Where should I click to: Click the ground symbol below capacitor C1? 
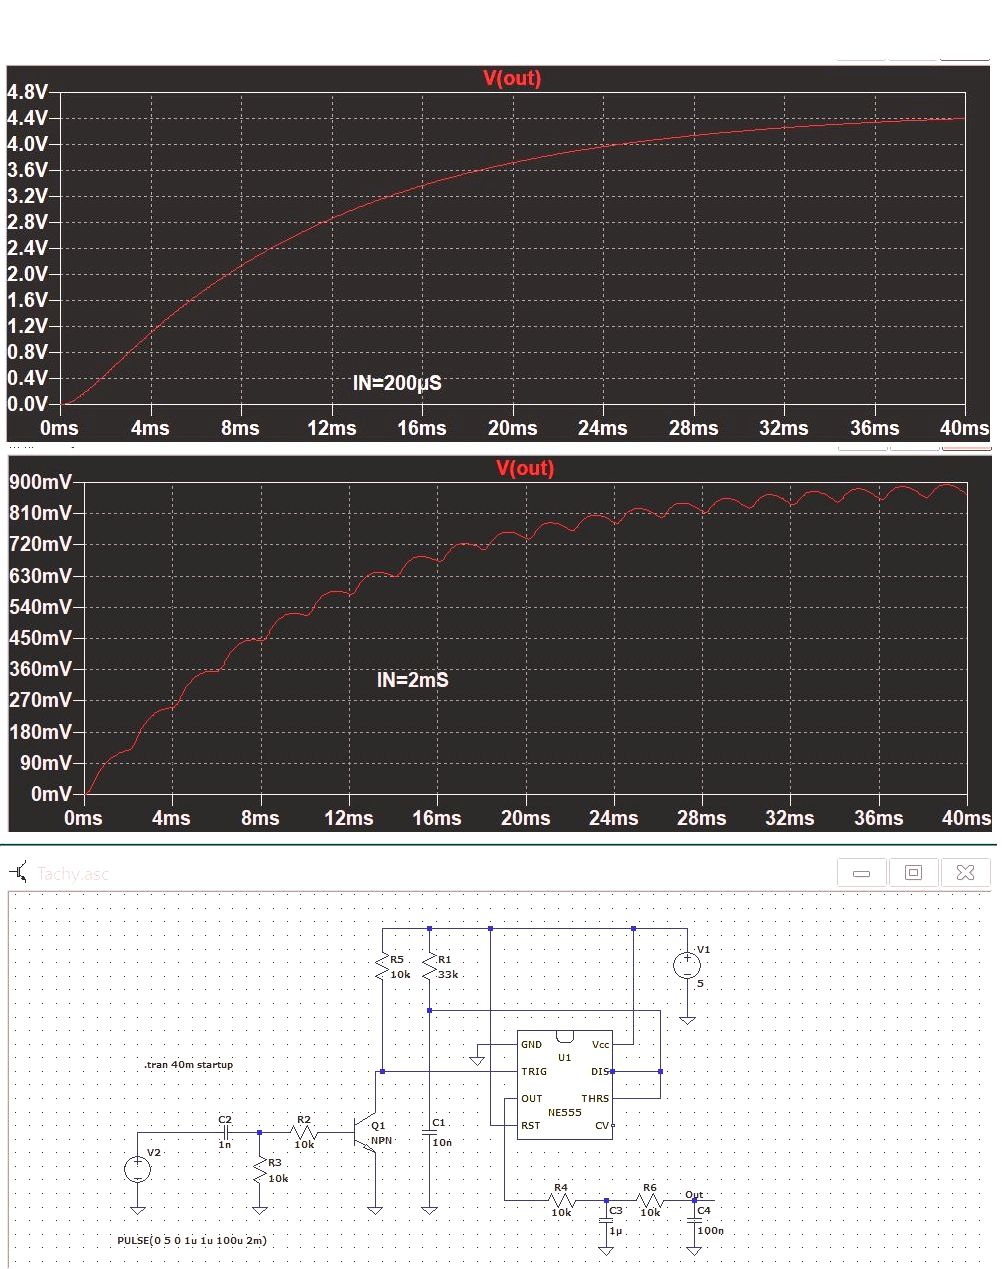(429, 1210)
